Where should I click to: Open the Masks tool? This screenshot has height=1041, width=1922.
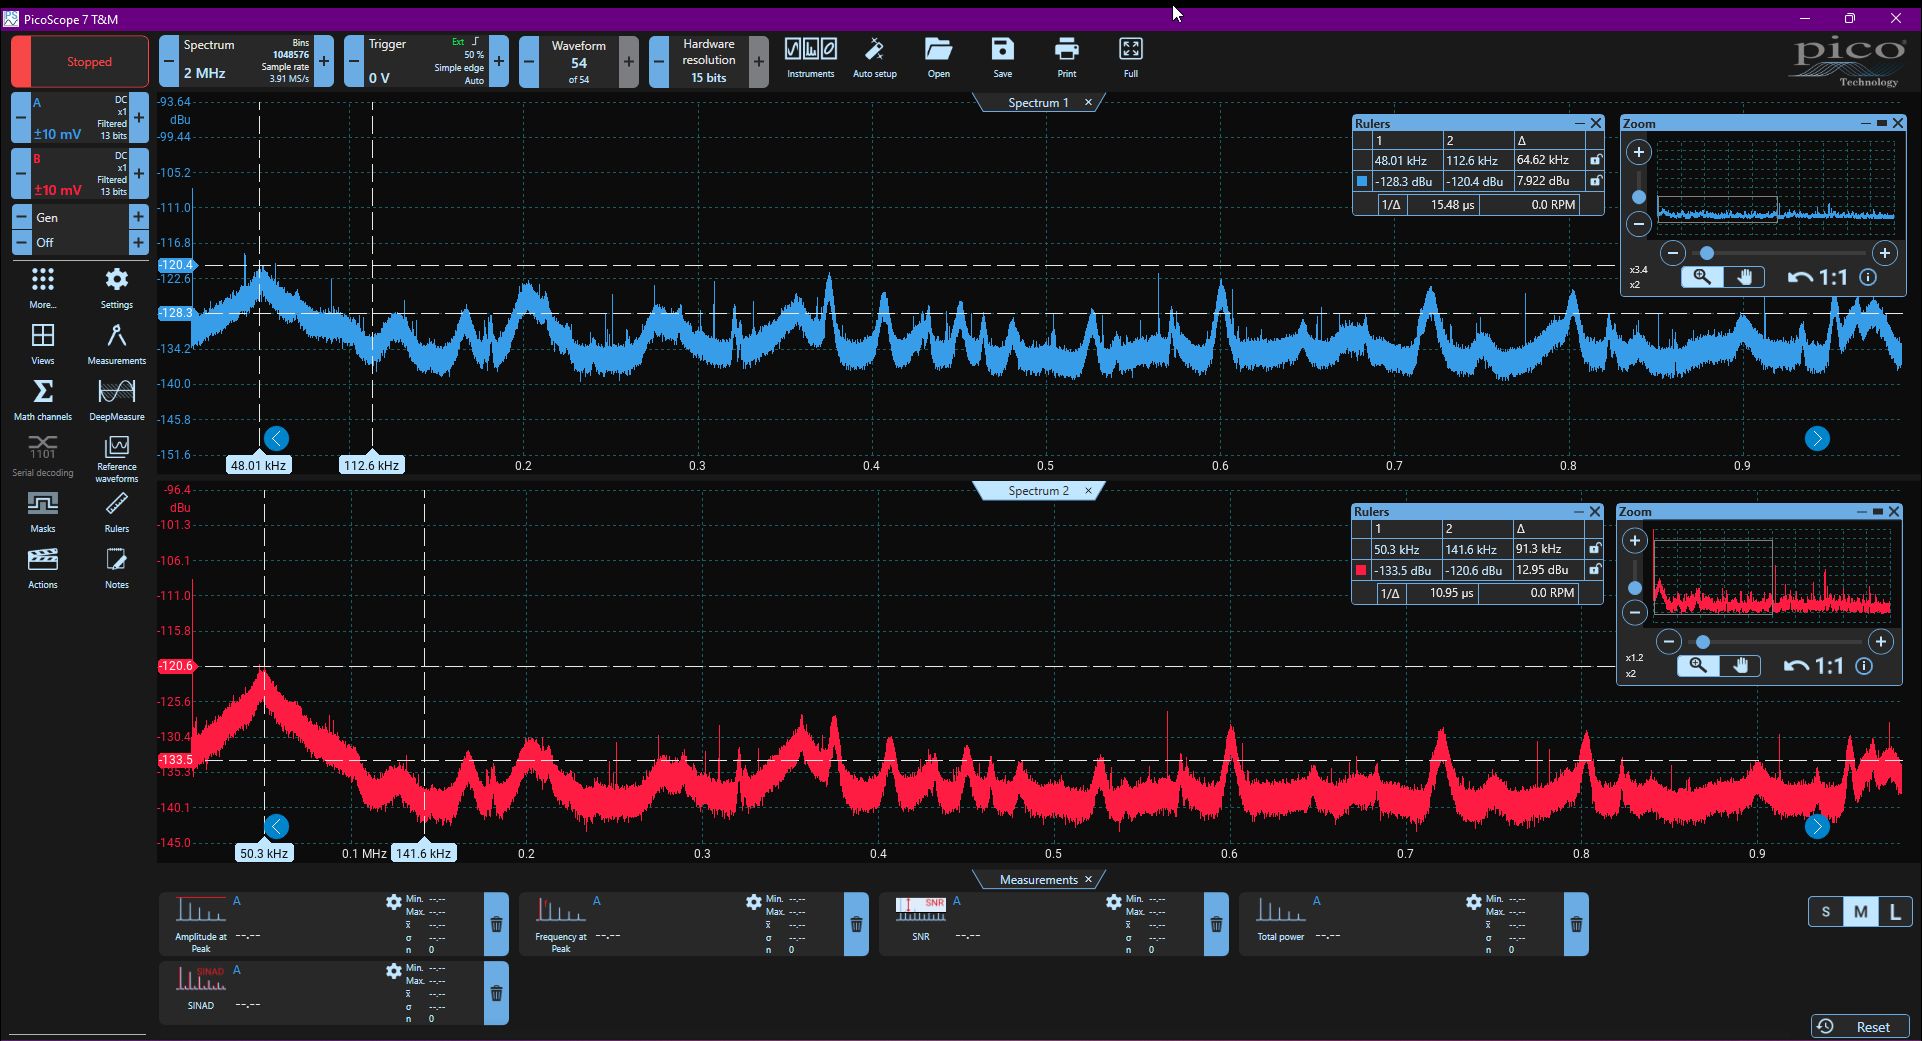pyautogui.click(x=43, y=512)
